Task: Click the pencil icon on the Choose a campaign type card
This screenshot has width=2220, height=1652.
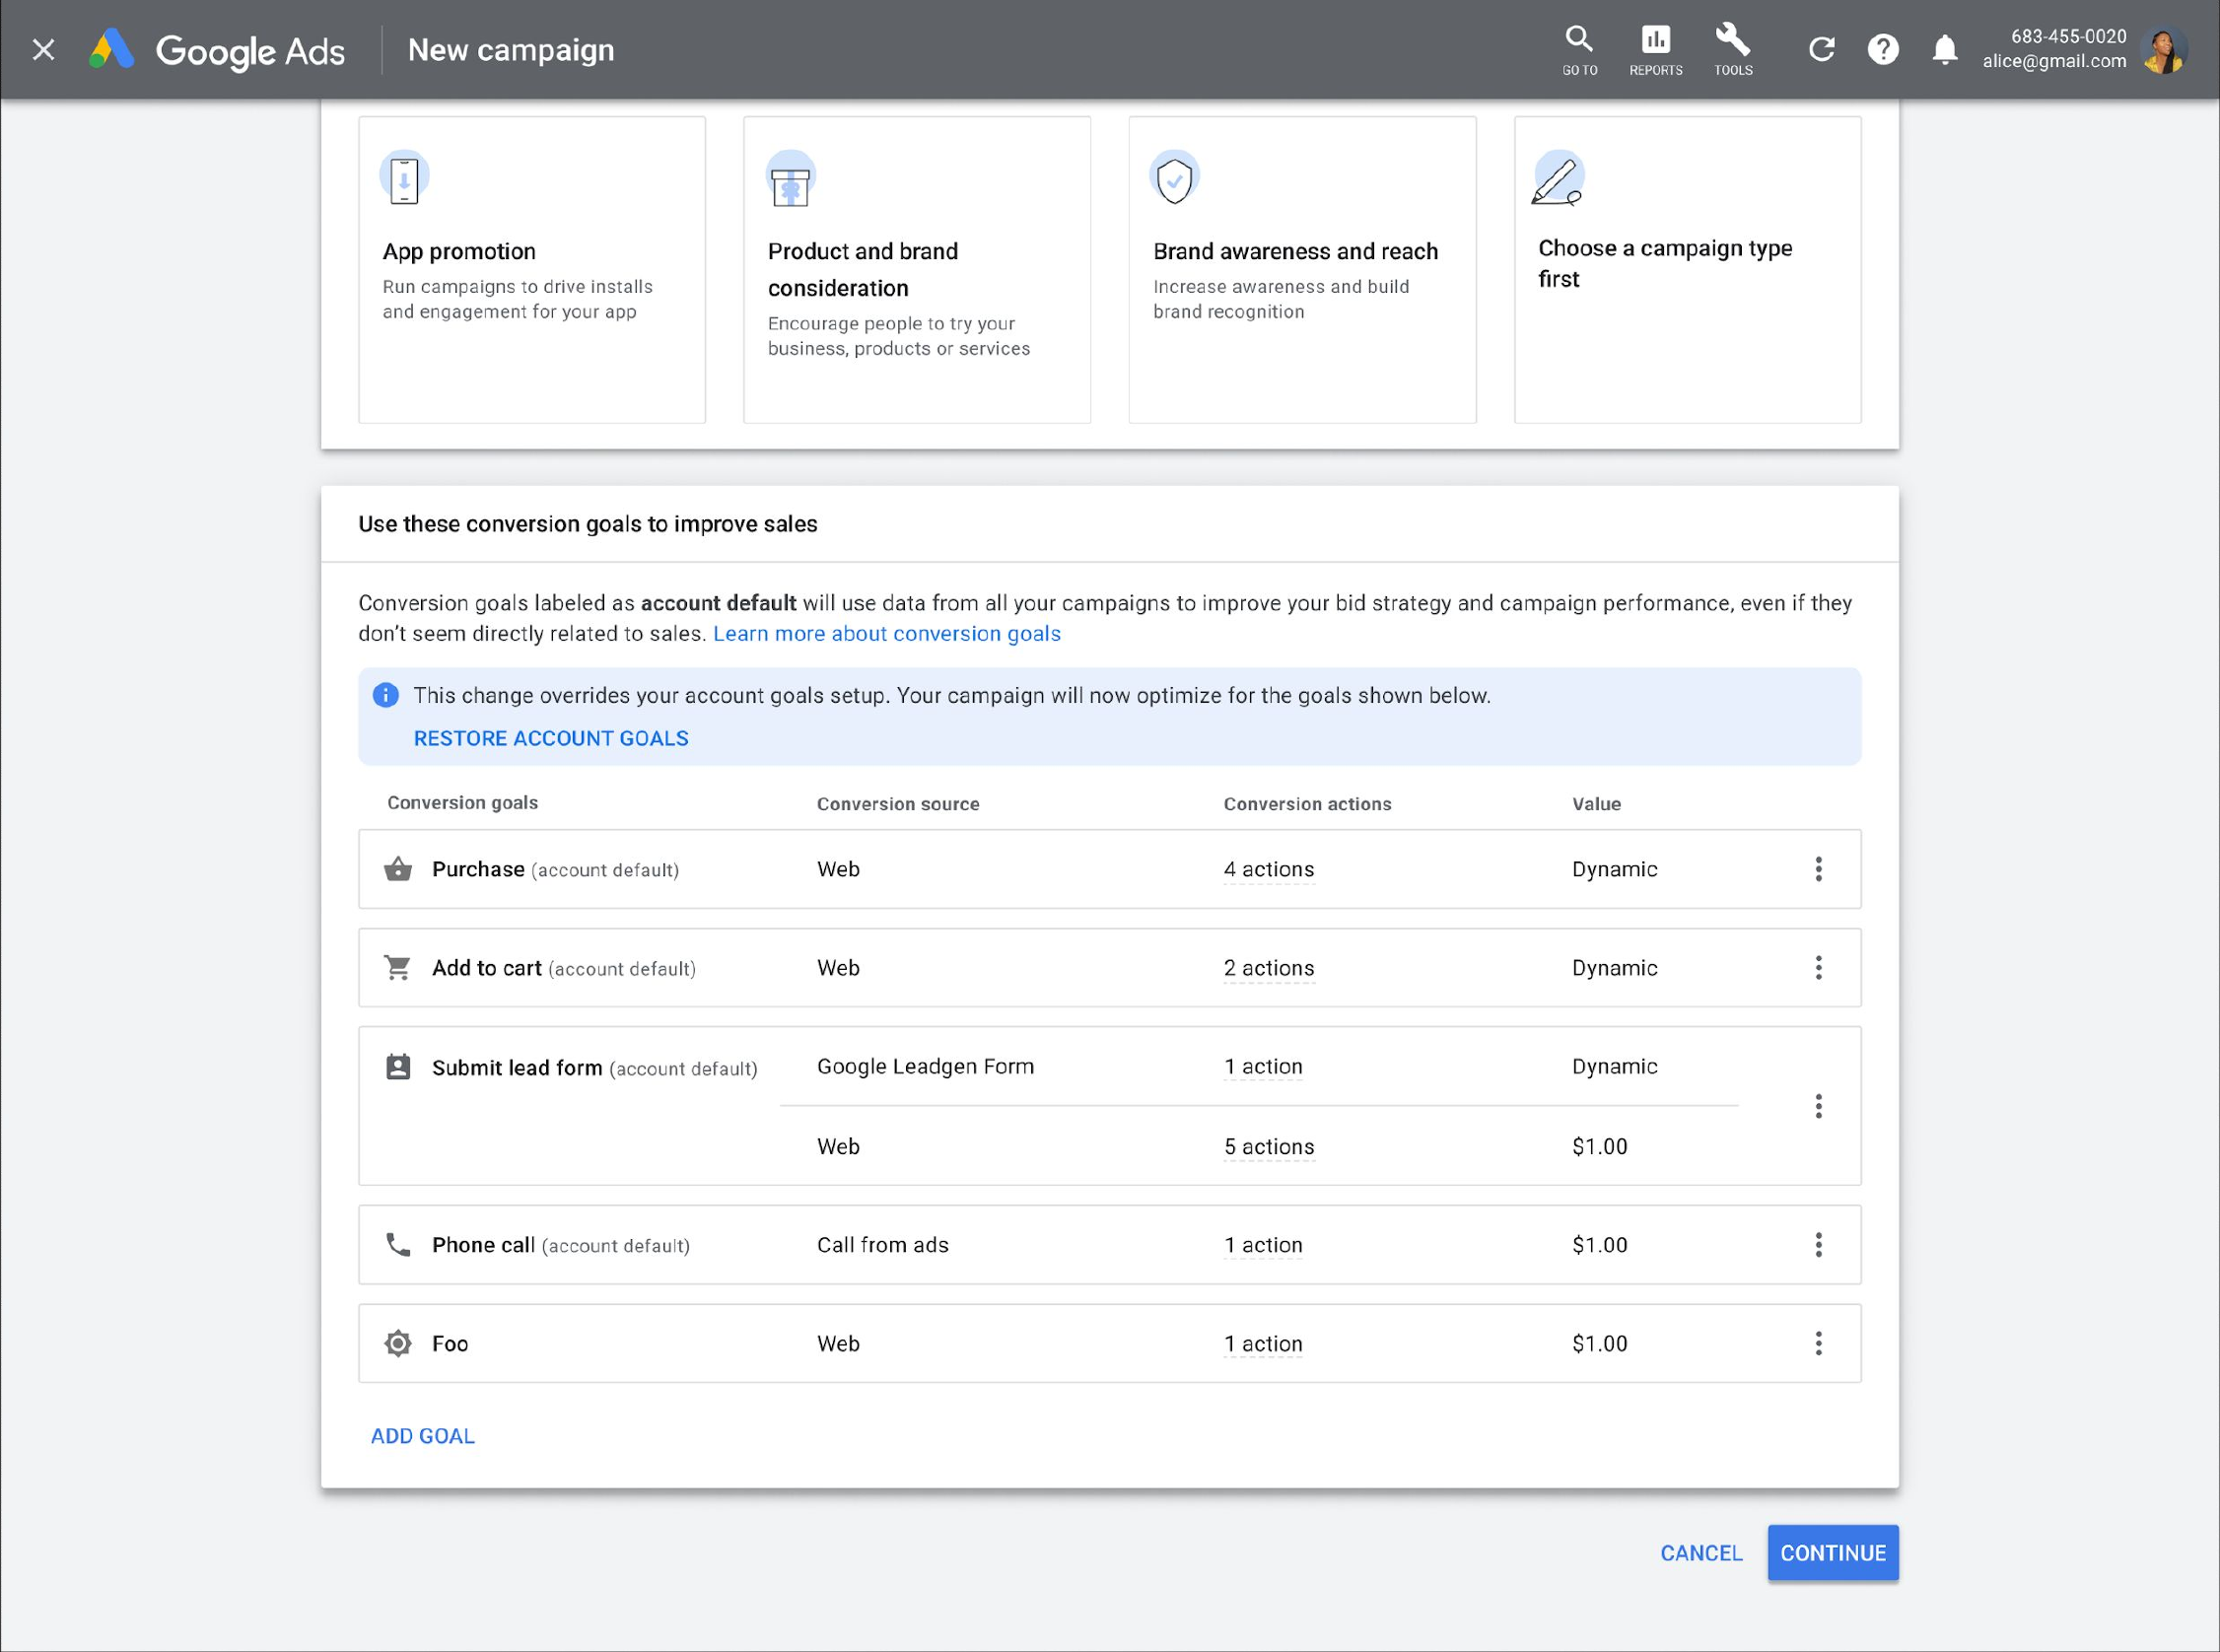Action: (x=1558, y=178)
